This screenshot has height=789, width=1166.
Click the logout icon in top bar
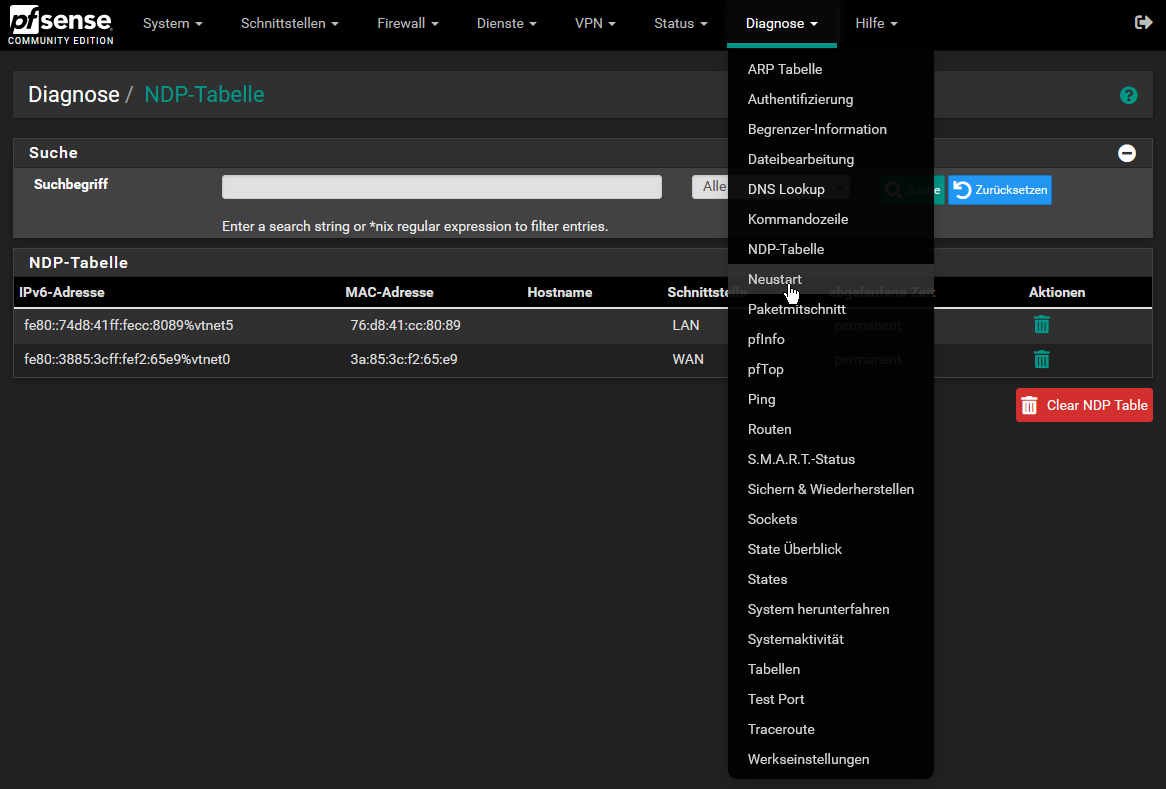coord(1144,23)
